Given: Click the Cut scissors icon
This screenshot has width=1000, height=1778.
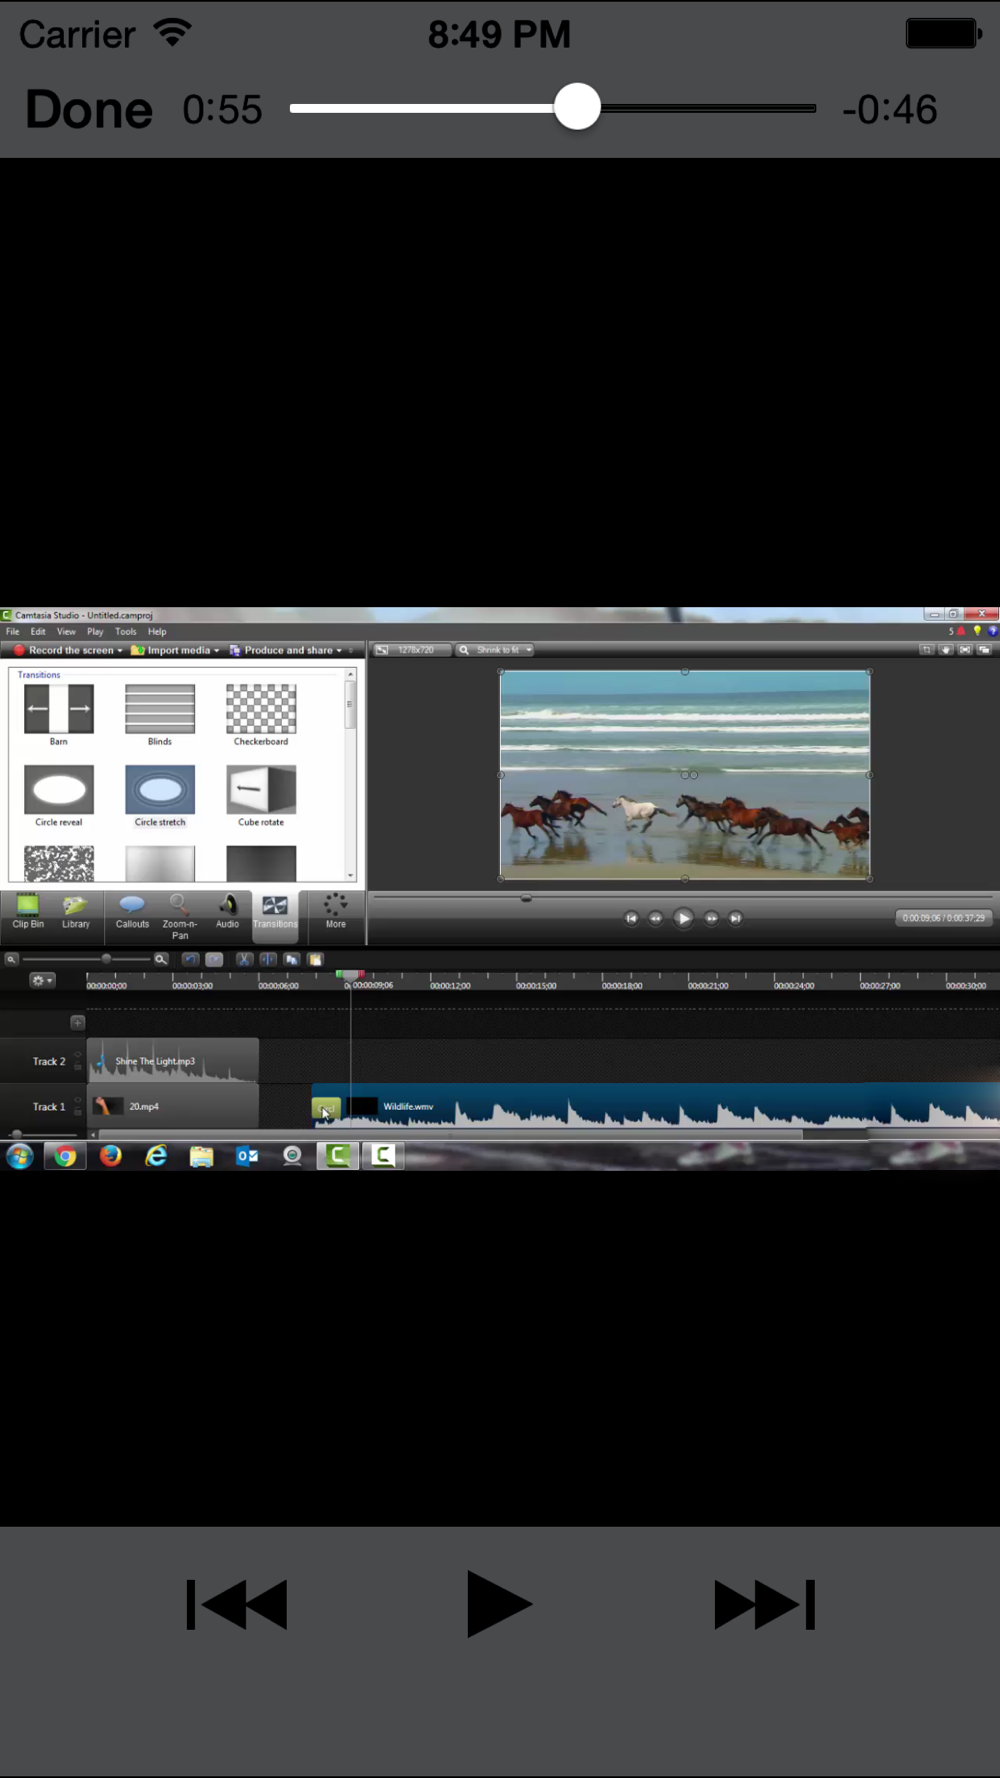Looking at the screenshot, I should pyautogui.click(x=244, y=959).
